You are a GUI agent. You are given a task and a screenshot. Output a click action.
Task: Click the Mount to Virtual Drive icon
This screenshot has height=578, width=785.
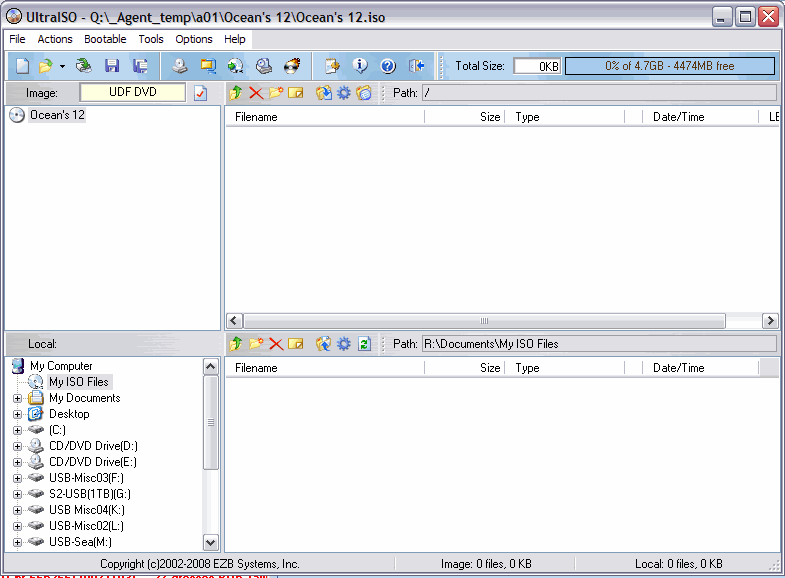point(264,66)
